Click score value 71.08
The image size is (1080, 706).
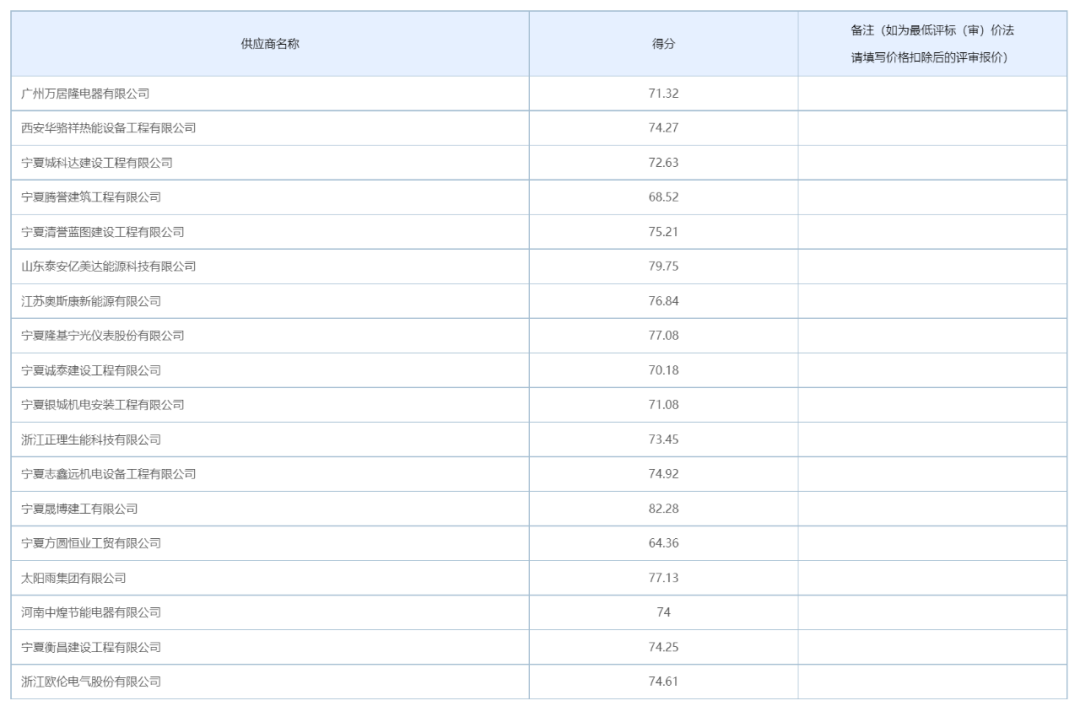(663, 405)
